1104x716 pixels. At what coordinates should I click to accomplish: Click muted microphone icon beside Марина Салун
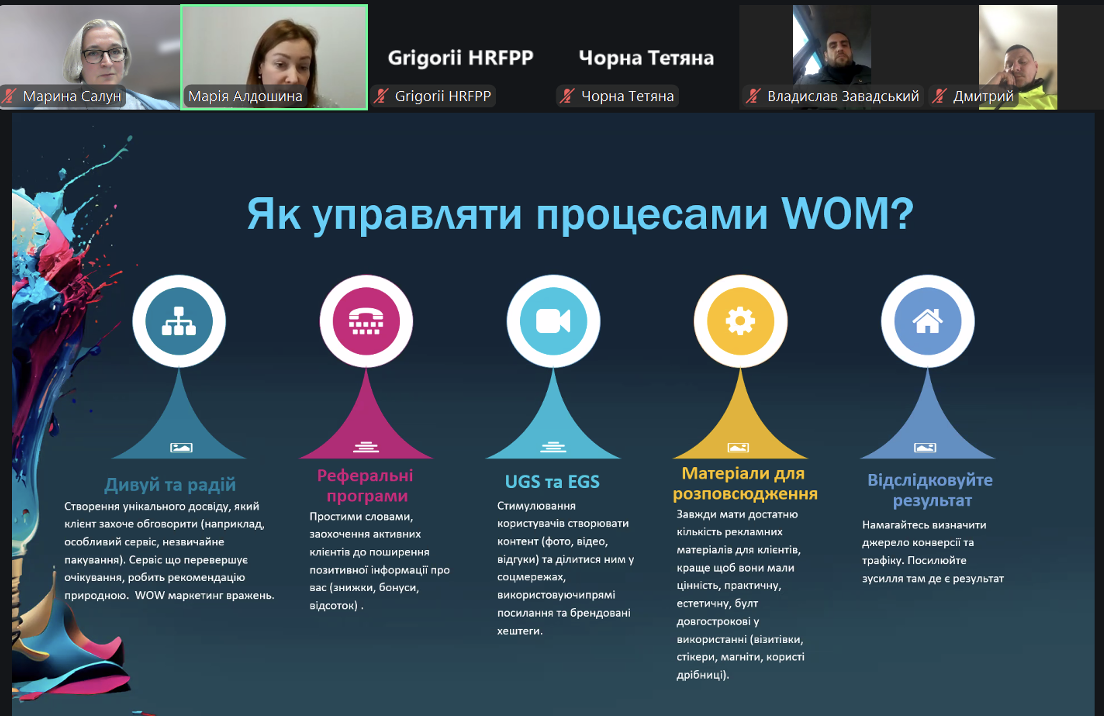click(x=11, y=97)
